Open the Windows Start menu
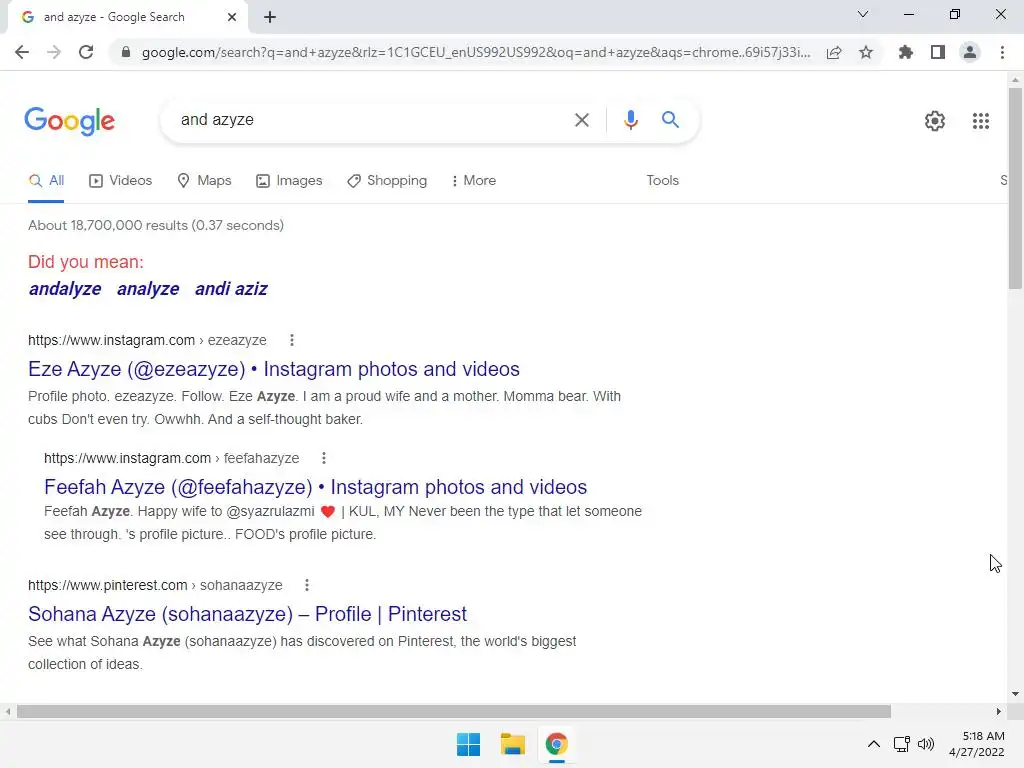The image size is (1024, 768). pyautogui.click(x=468, y=744)
